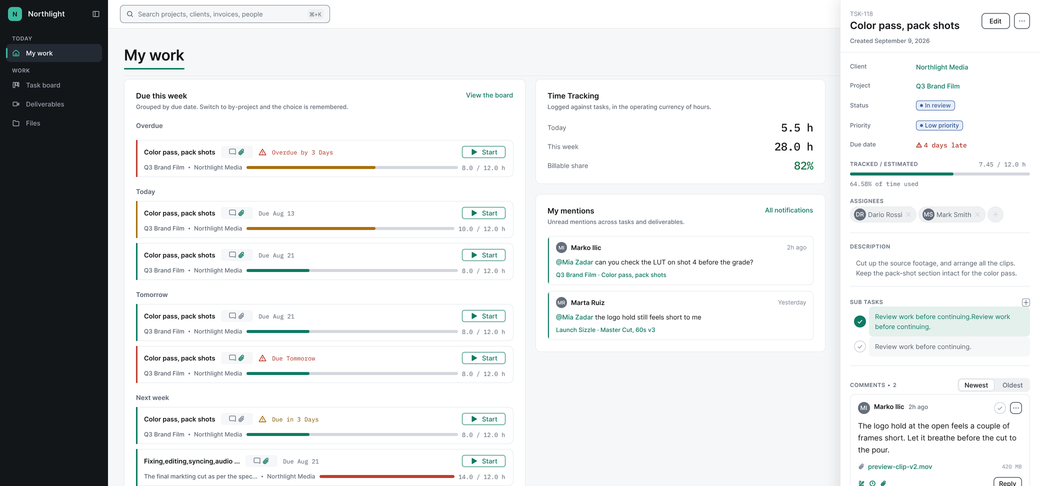
Task: Mark Marko Ilic's comment as resolved
Action: [x=1000, y=407]
